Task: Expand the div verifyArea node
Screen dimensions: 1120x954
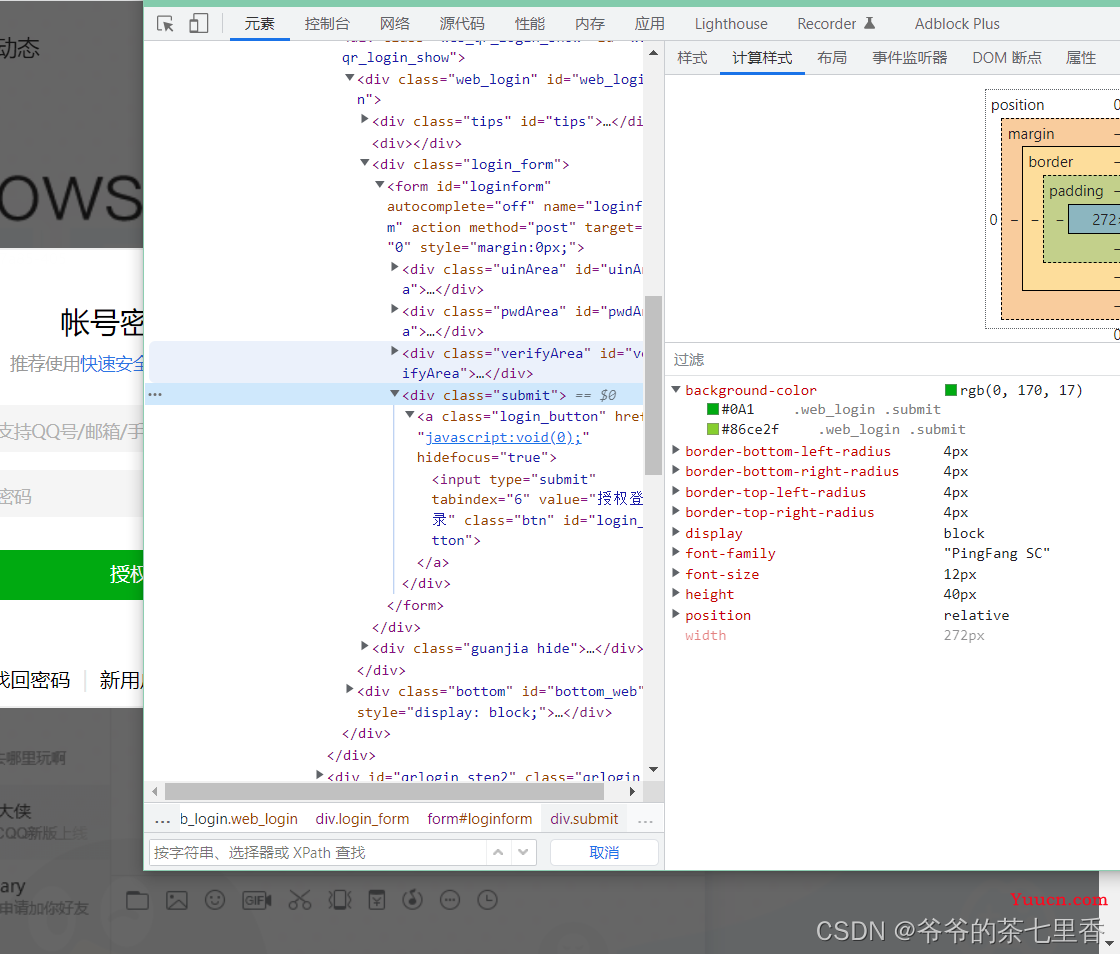Action: [x=394, y=351]
